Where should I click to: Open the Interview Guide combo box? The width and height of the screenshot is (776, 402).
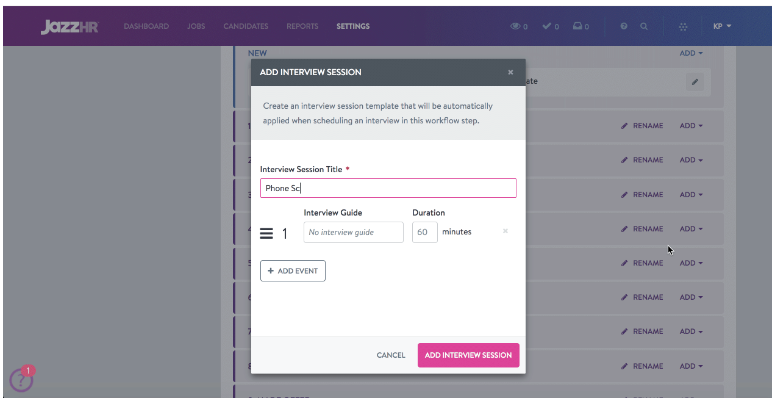(x=353, y=232)
